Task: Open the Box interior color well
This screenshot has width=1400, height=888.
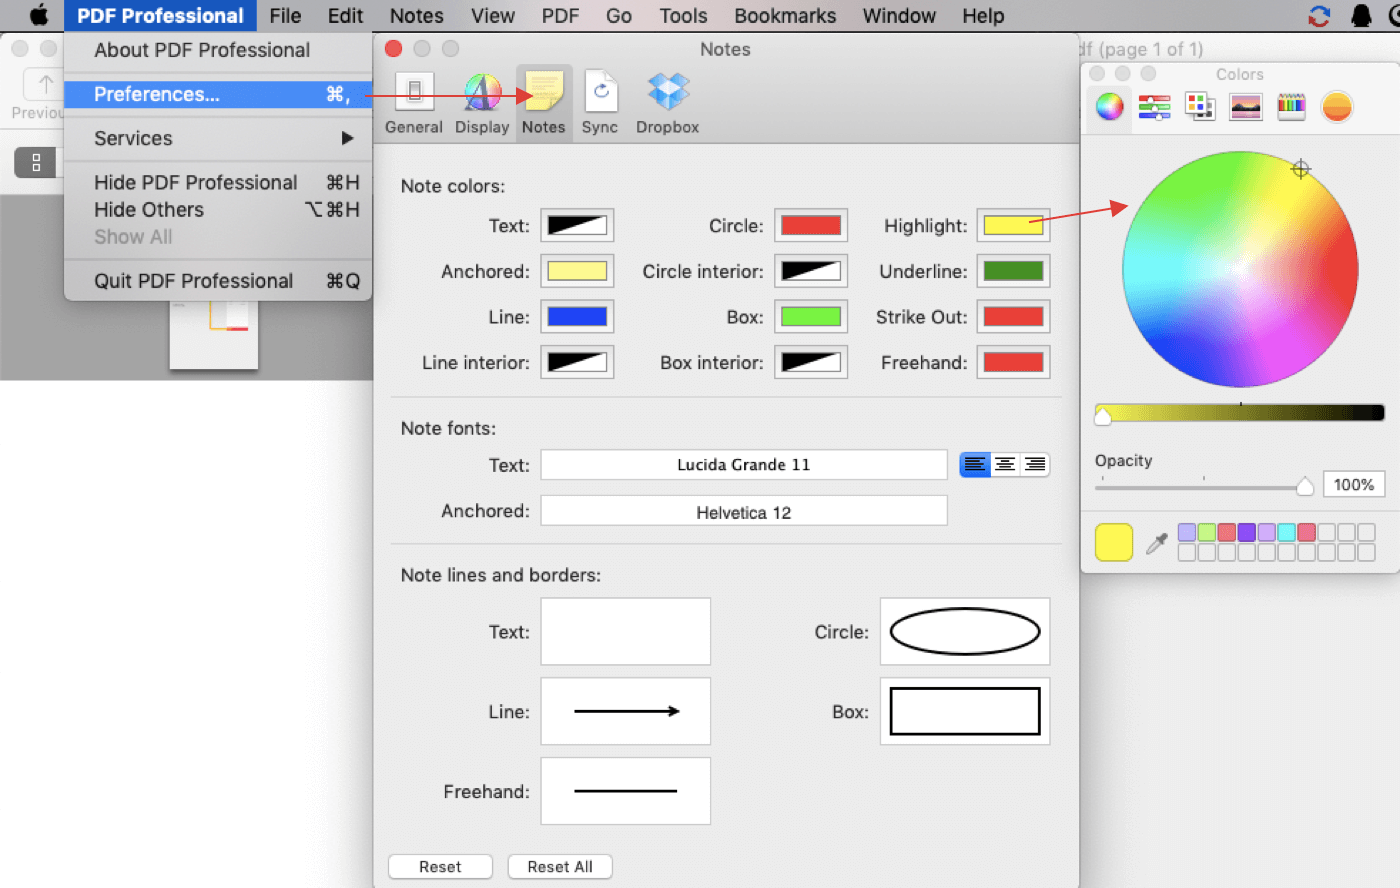Action: 811,362
